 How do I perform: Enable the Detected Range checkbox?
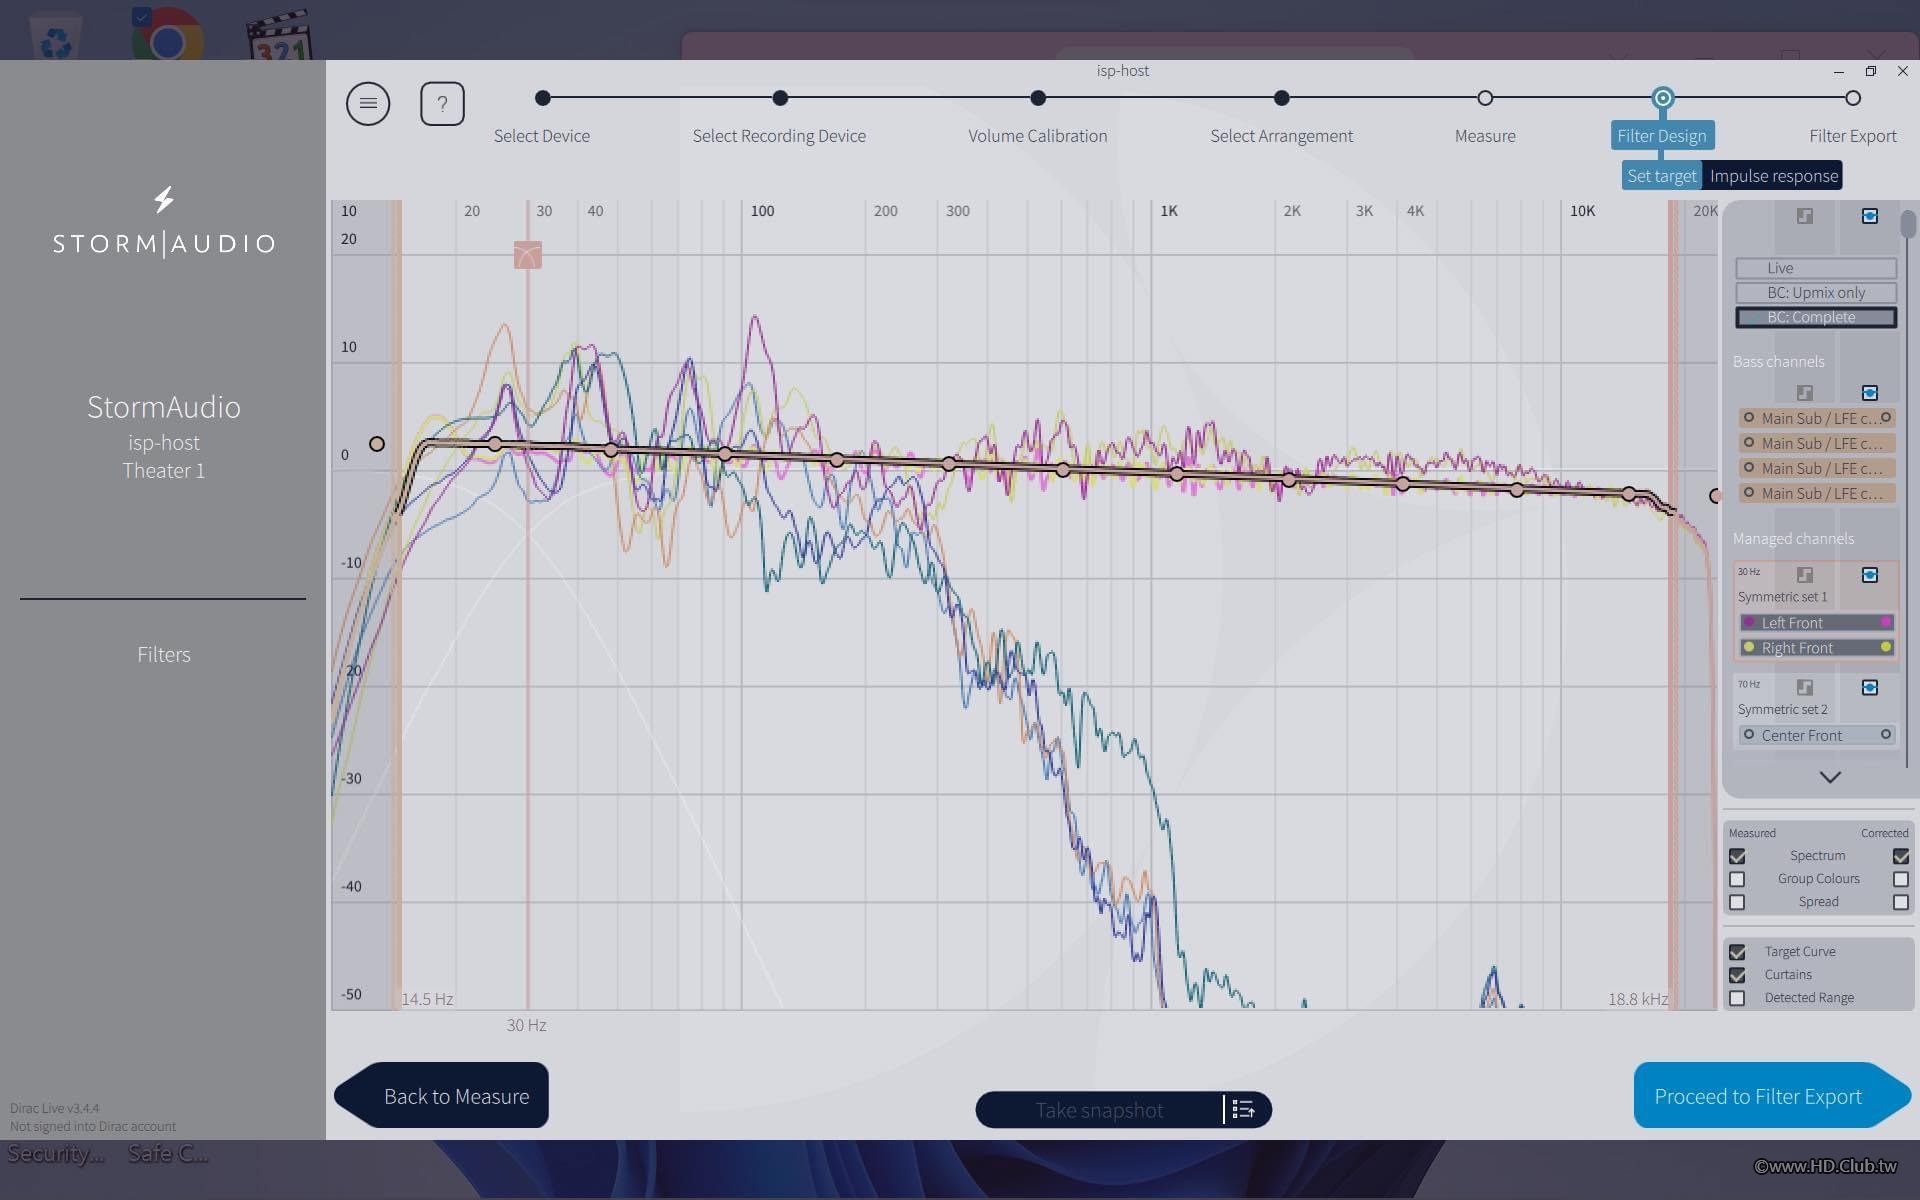pos(1737,998)
